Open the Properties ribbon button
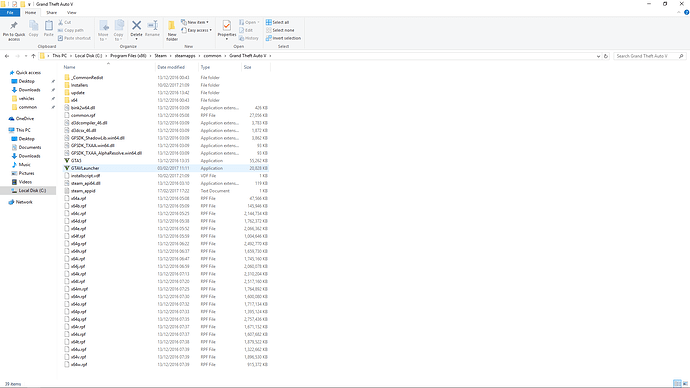 coord(227,30)
